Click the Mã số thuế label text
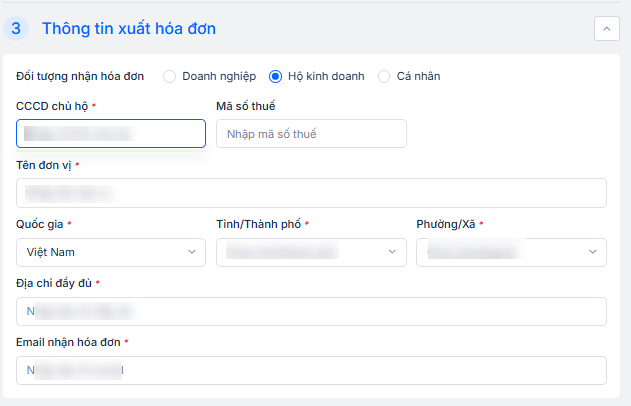 (x=245, y=106)
